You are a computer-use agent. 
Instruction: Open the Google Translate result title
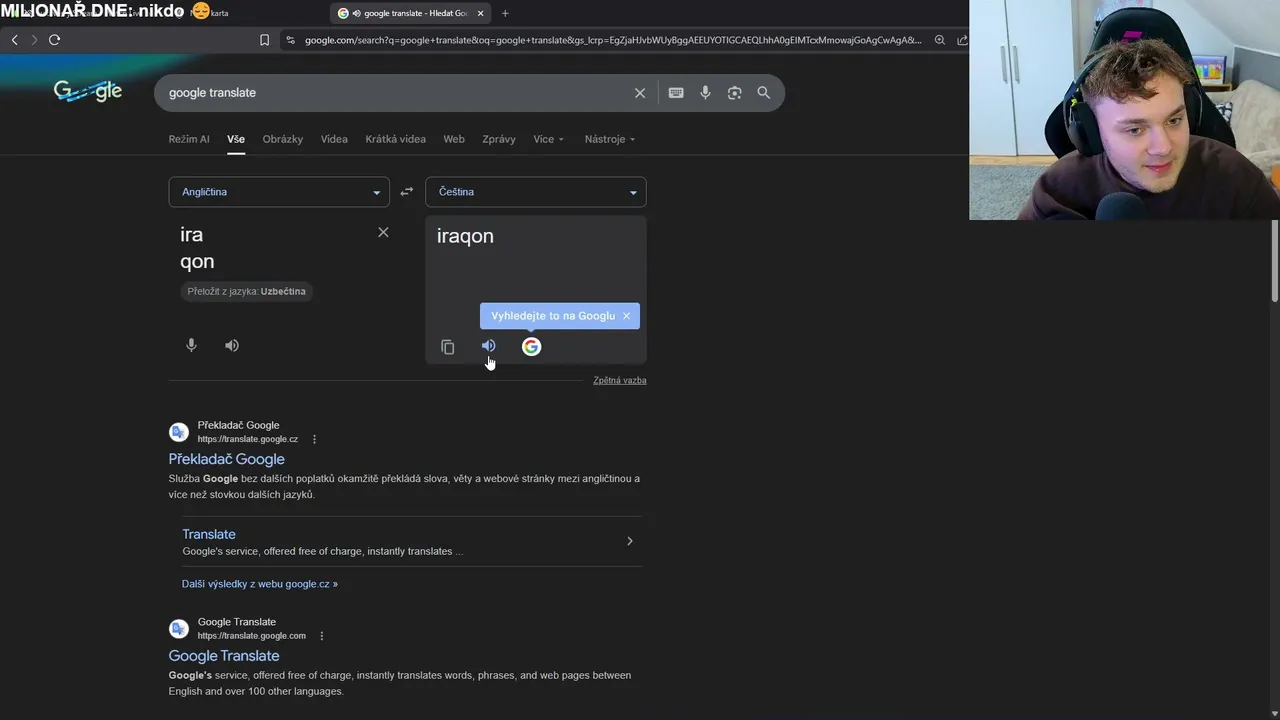(224, 656)
